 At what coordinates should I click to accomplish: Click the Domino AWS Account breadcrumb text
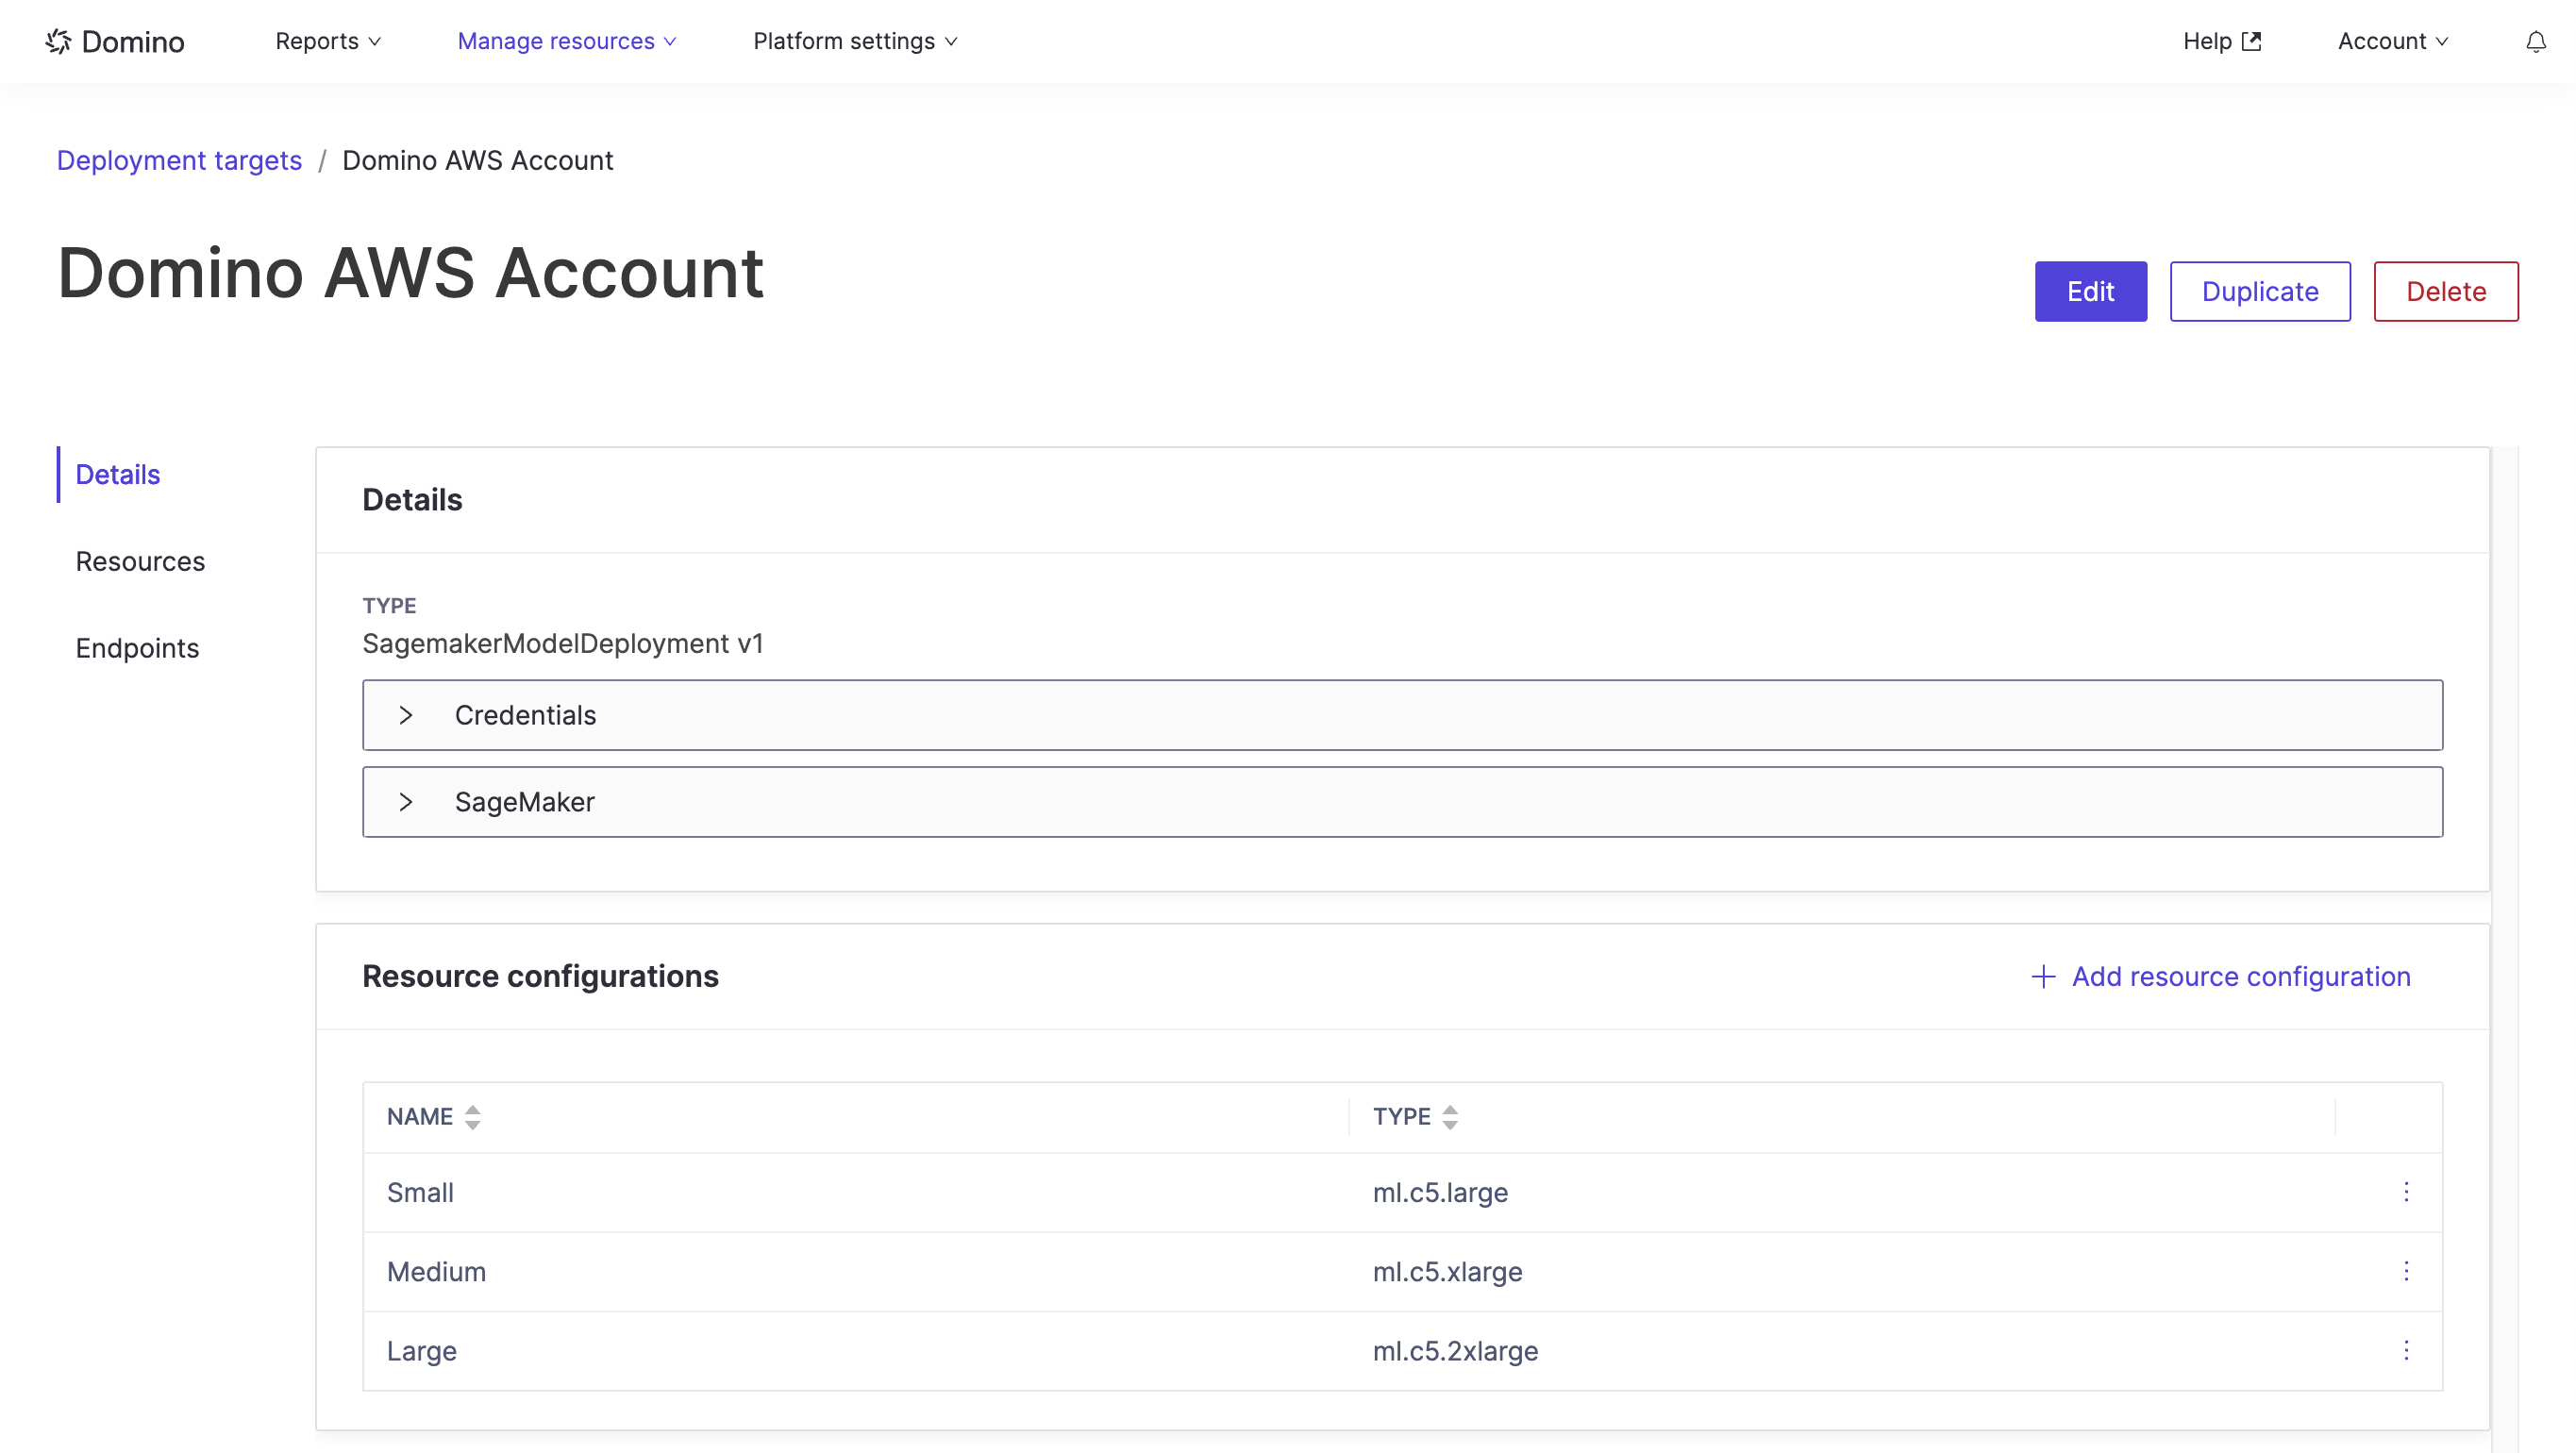tap(477, 160)
